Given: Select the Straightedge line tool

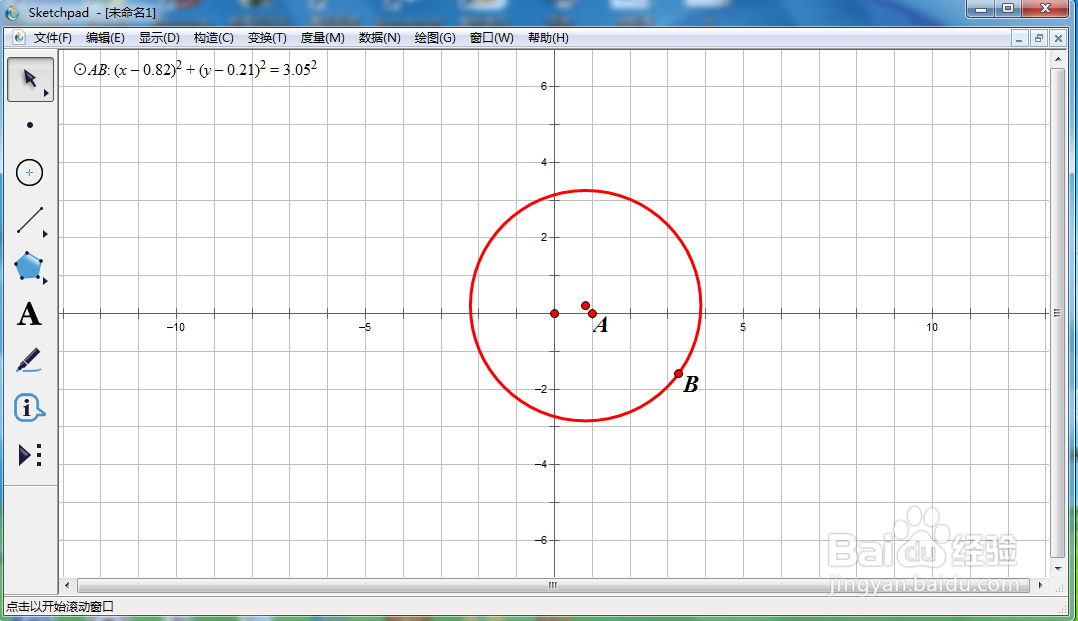Looking at the screenshot, I should point(30,220).
